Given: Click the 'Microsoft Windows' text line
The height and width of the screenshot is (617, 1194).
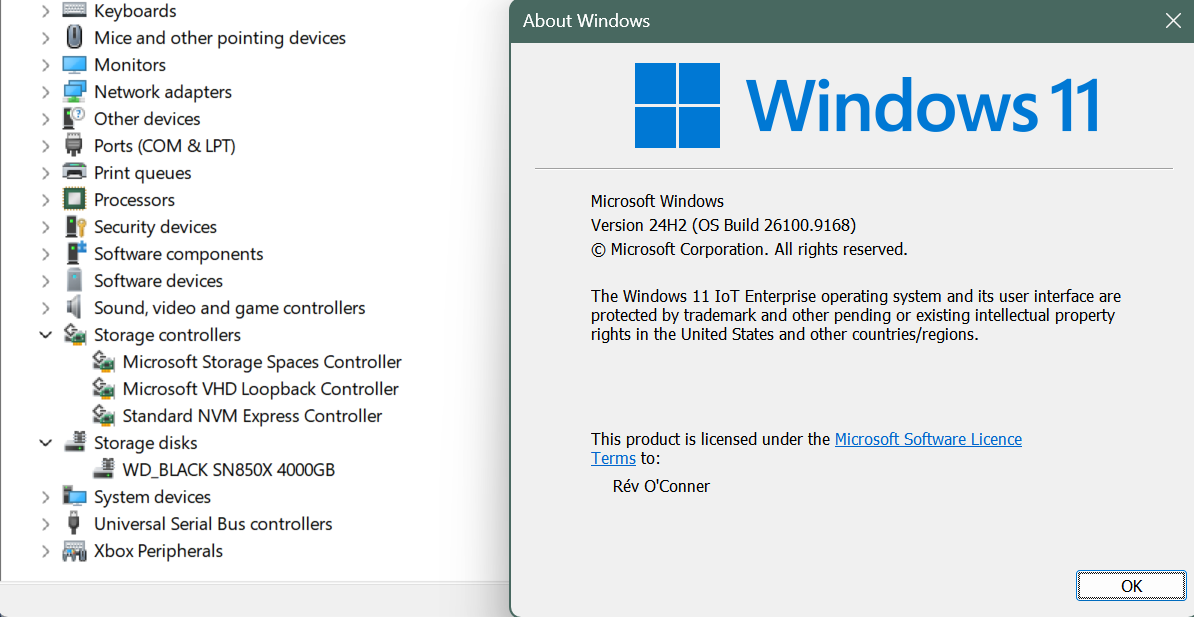Looking at the screenshot, I should 657,202.
